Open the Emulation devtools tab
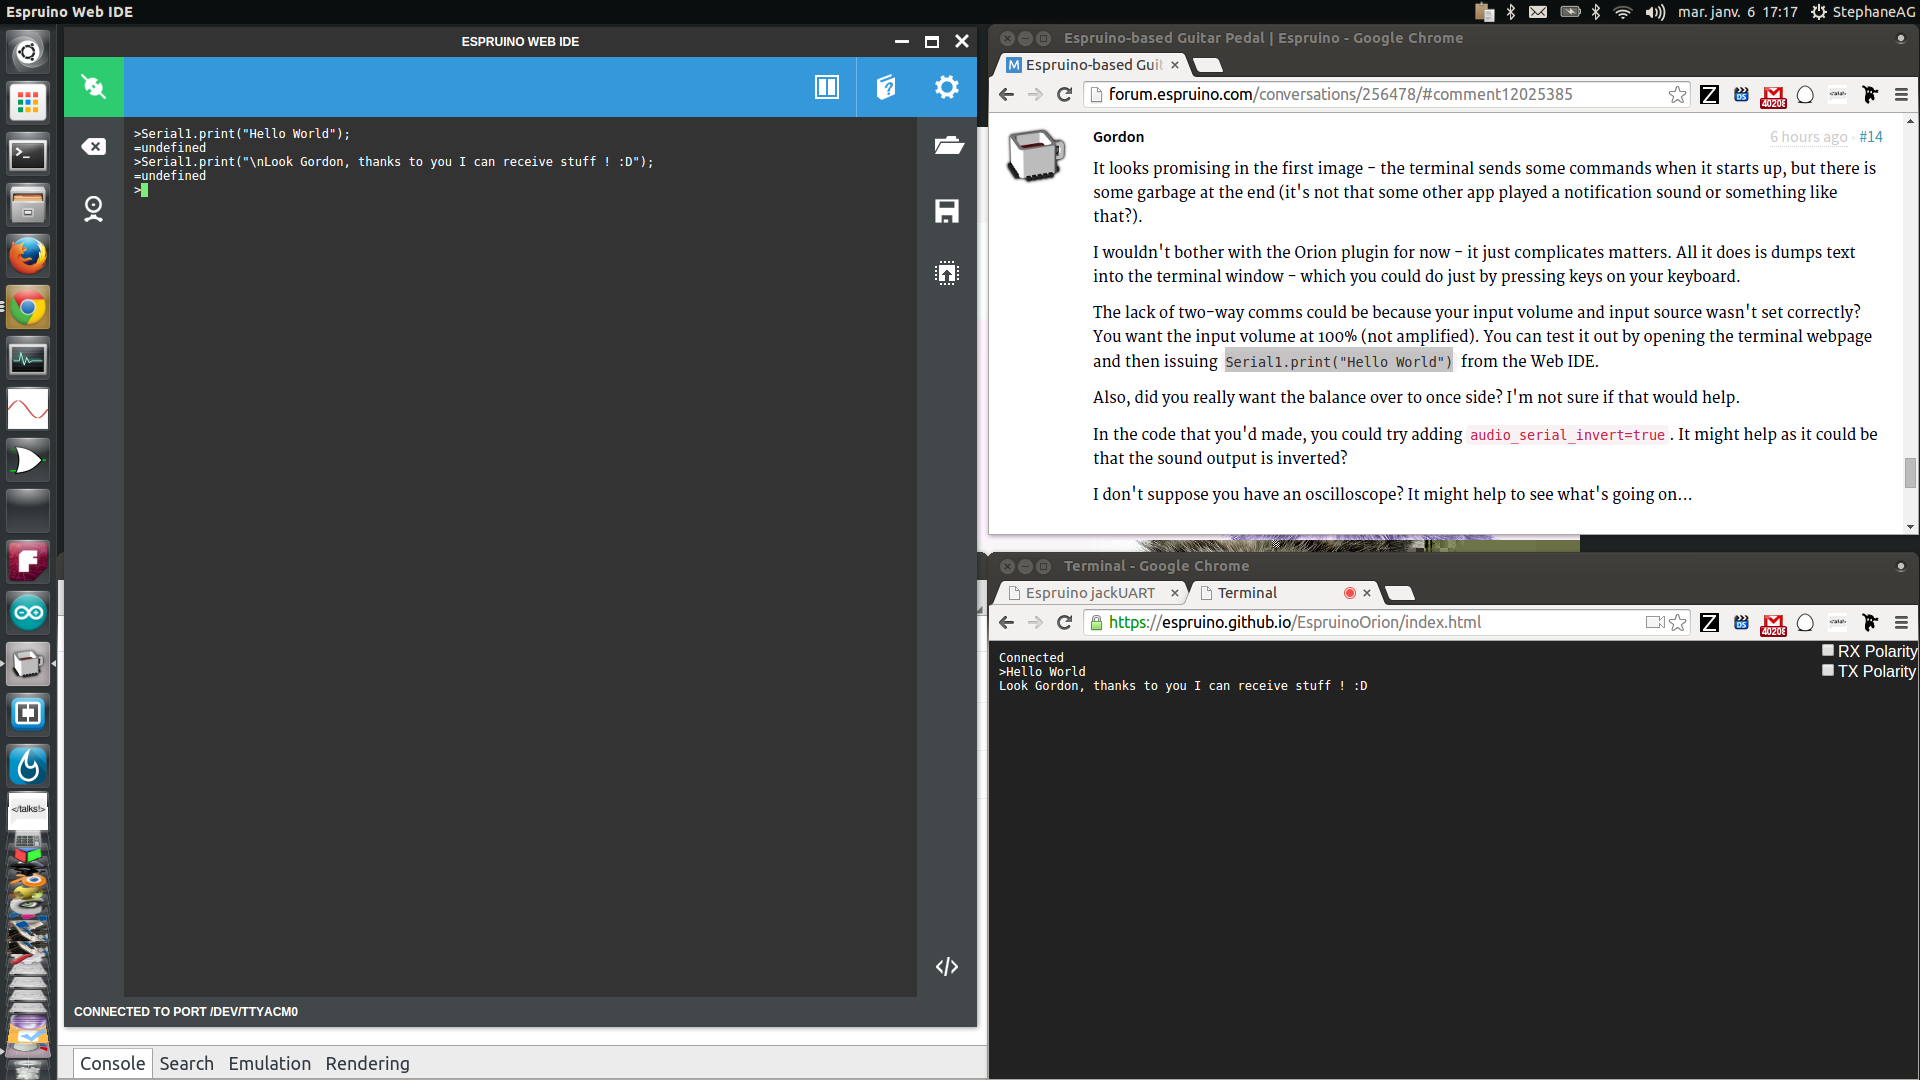The height and width of the screenshot is (1080, 1920). (269, 1063)
